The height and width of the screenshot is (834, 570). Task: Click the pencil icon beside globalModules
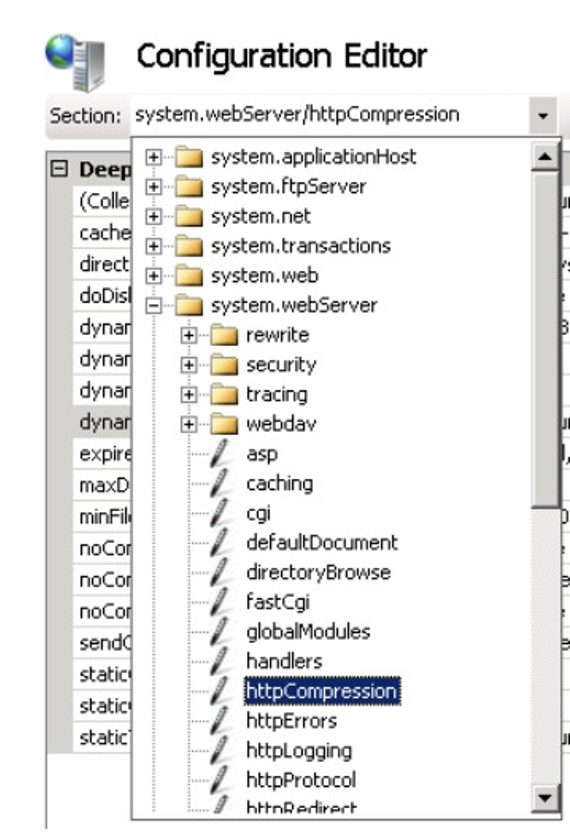220,632
